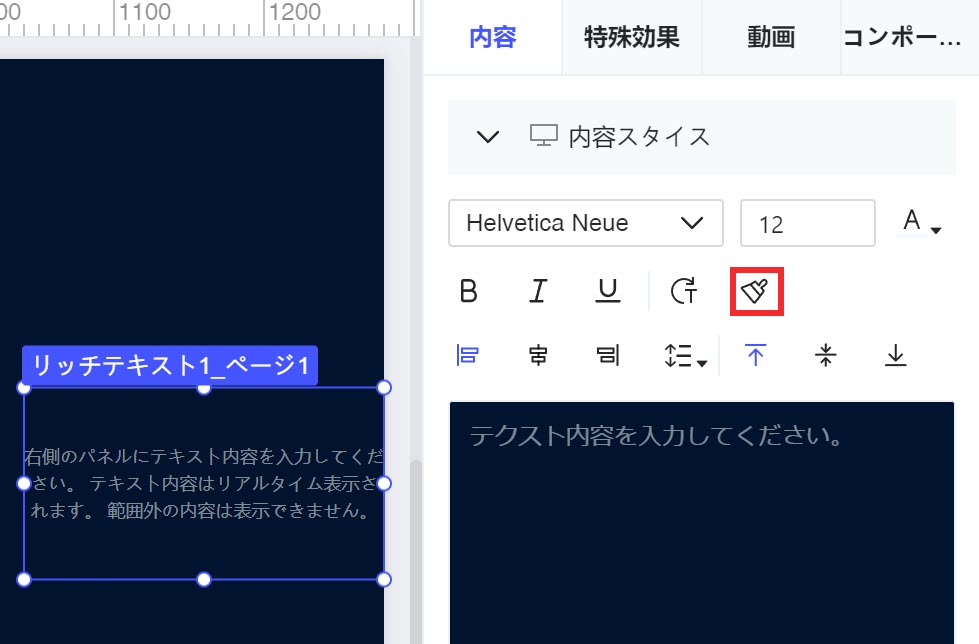Click the clear formatting brush icon

[755, 292]
